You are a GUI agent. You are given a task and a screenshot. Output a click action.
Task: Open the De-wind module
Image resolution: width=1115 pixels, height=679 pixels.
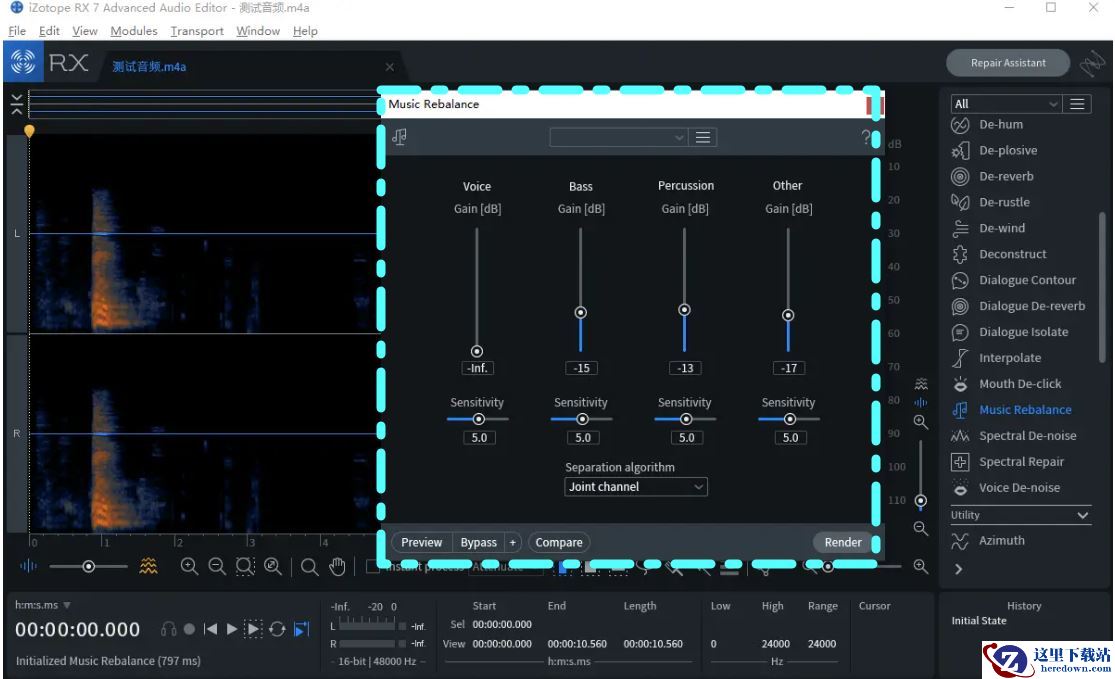(1001, 228)
